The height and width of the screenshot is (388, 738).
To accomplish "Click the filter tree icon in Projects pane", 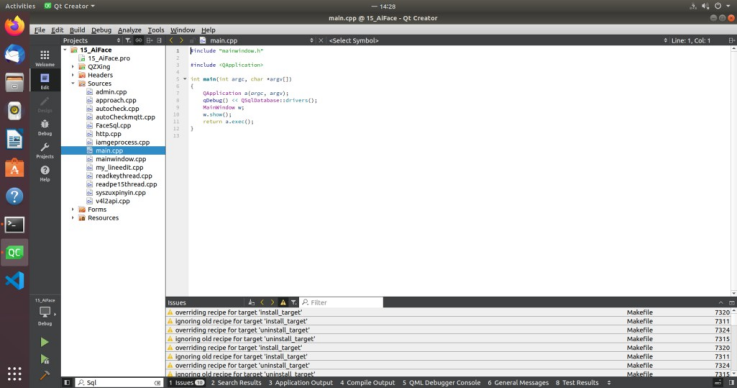I will 128,40.
